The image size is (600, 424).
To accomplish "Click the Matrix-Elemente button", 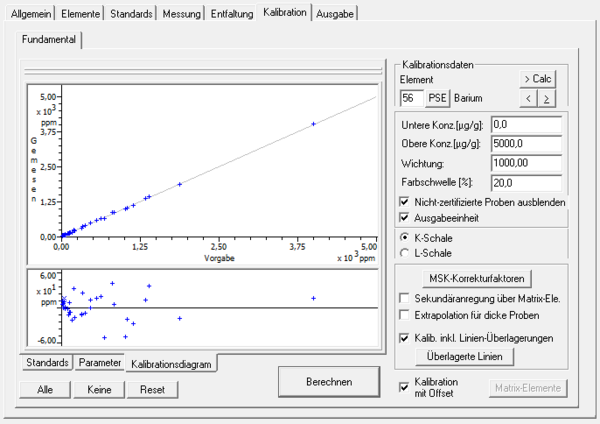I will (528, 388).
